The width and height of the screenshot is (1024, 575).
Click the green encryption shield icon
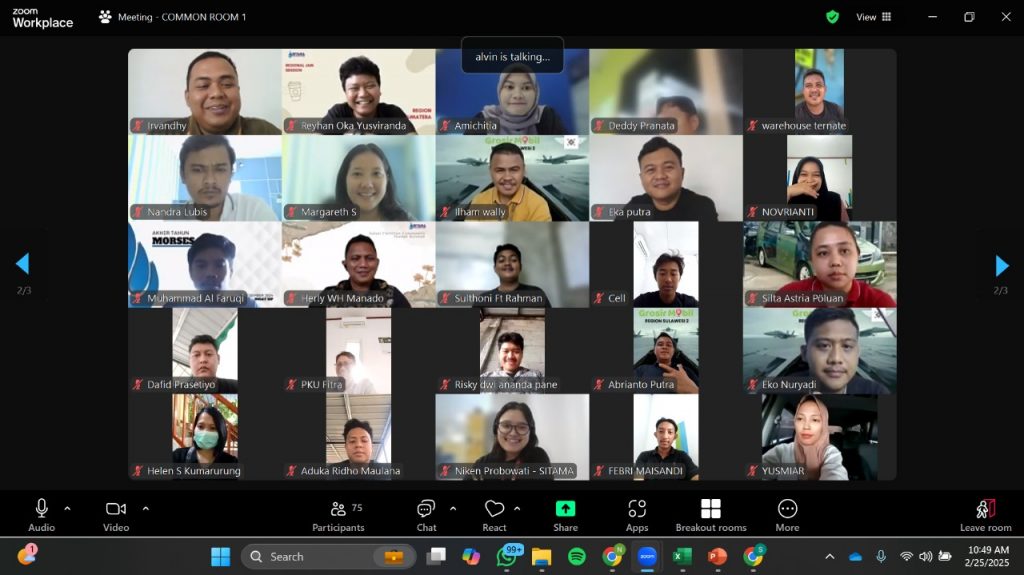(x=832, y=17)
